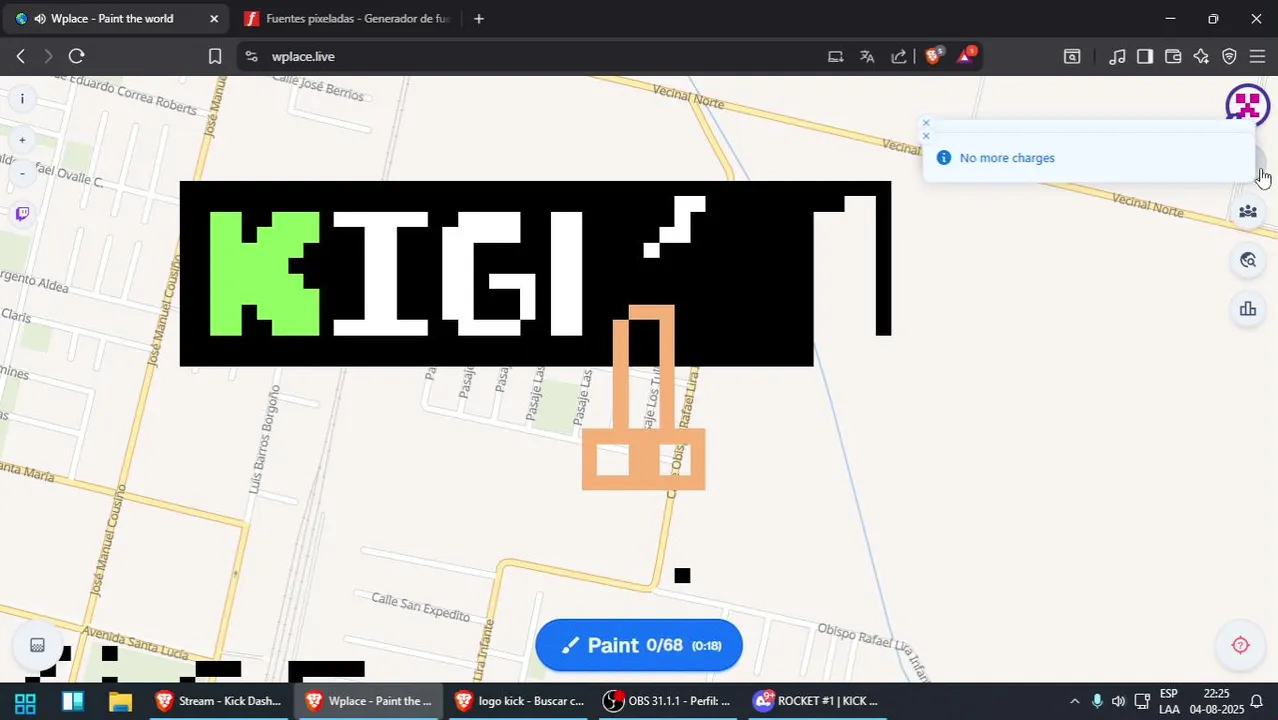Open the Brave playlist music icon
The width and height of the screenshot is (1278, 720).
pos(1117,56)
